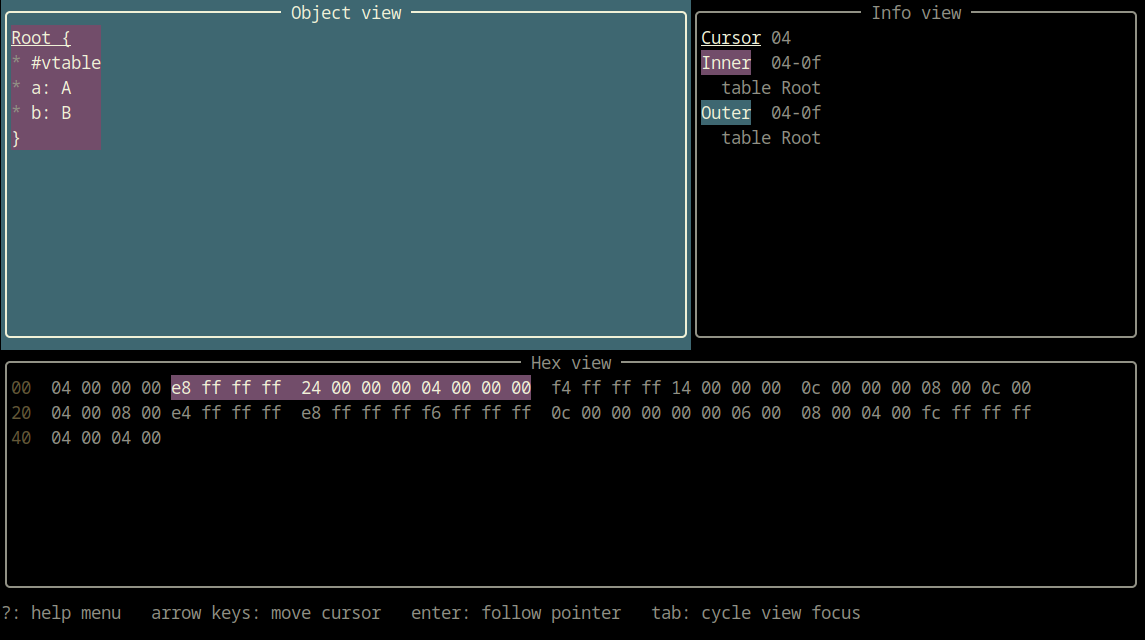1145x640 pixels.
Task: Click byte 14 in the hex view
Action: 681,388
